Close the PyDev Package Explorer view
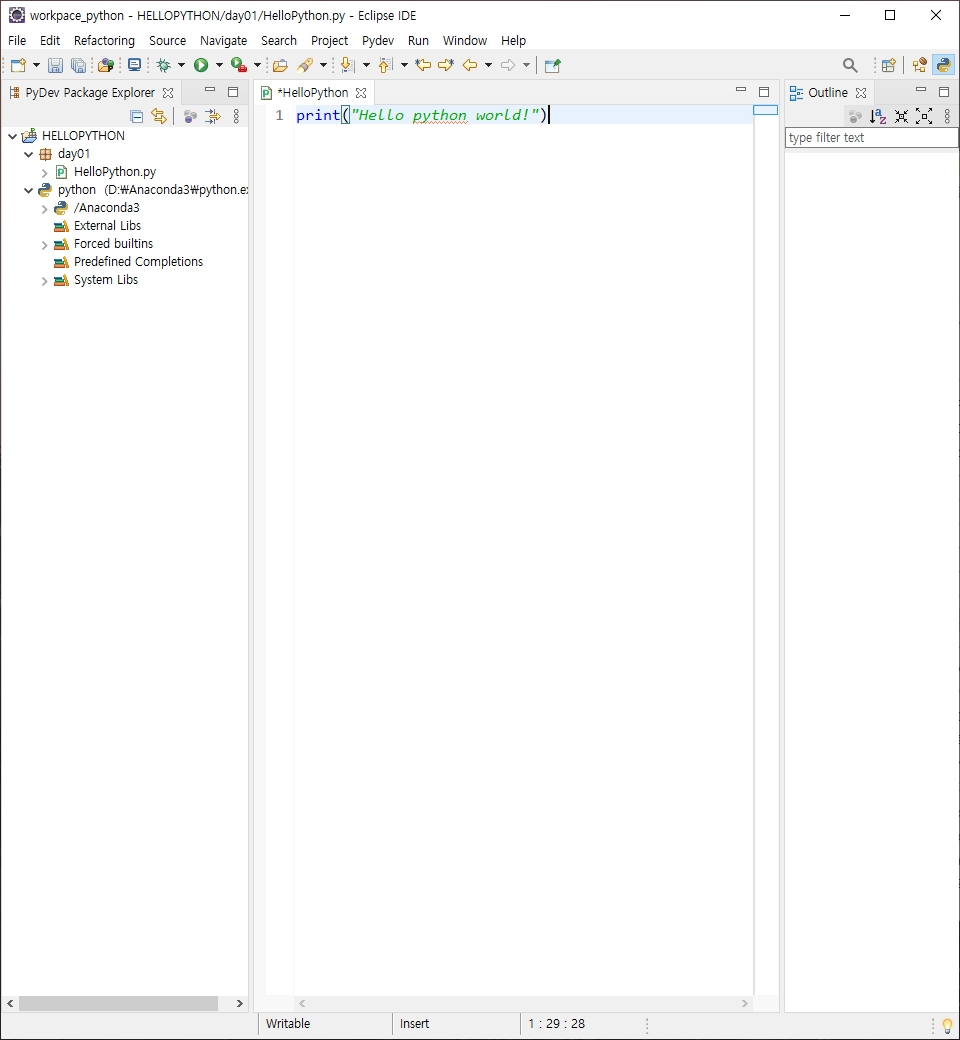This screenshot has width=960, height=1040. tap(168, 93)
